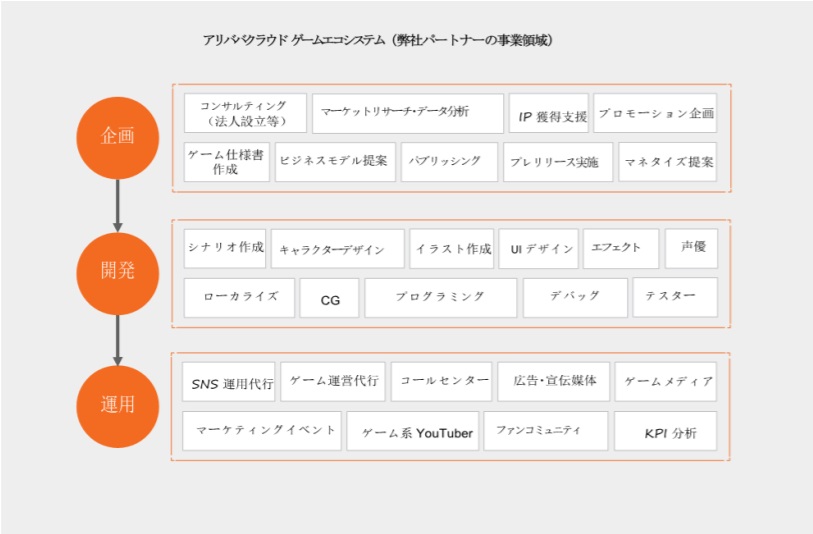813x534 pixels.
Task: Select the コンサルティング（法人設立等） box
Action: click(x=245, y=113)
